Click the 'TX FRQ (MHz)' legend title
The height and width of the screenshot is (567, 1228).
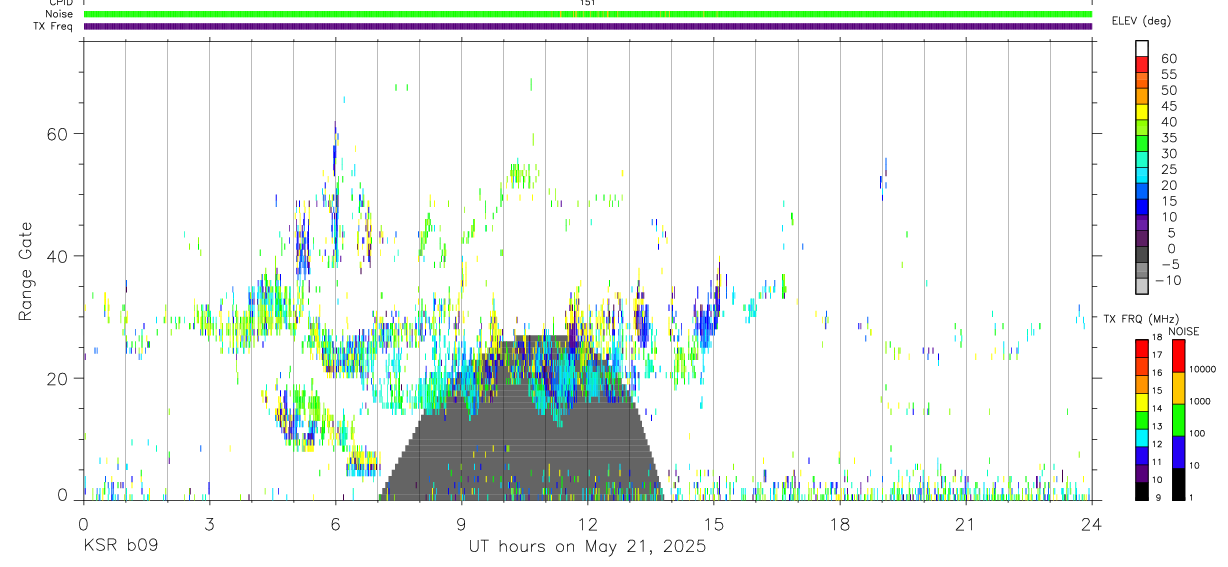1139,318
